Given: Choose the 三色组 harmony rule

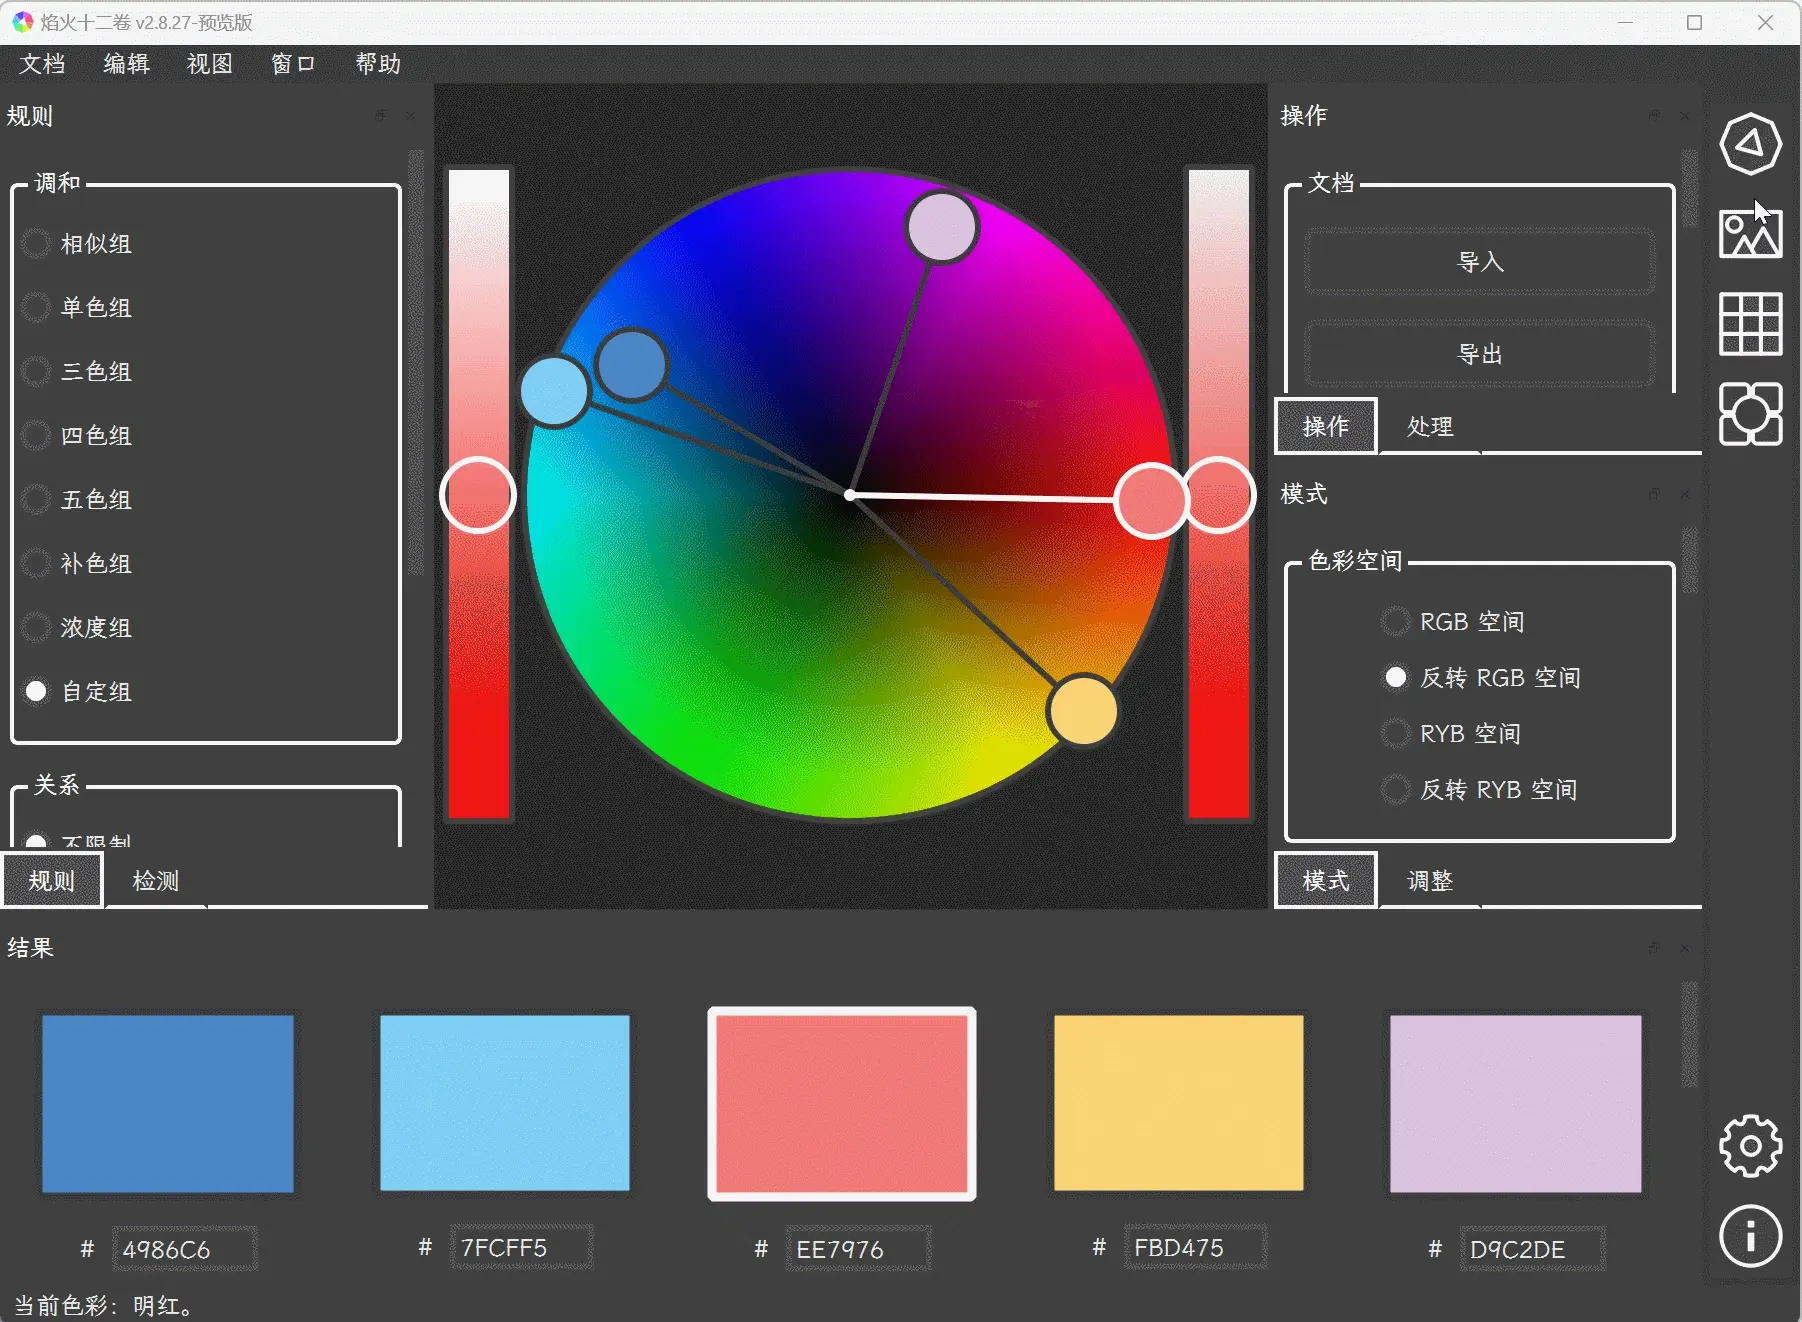Looking at the screenshot, I should pyautogui.click(x=36, y=372).
